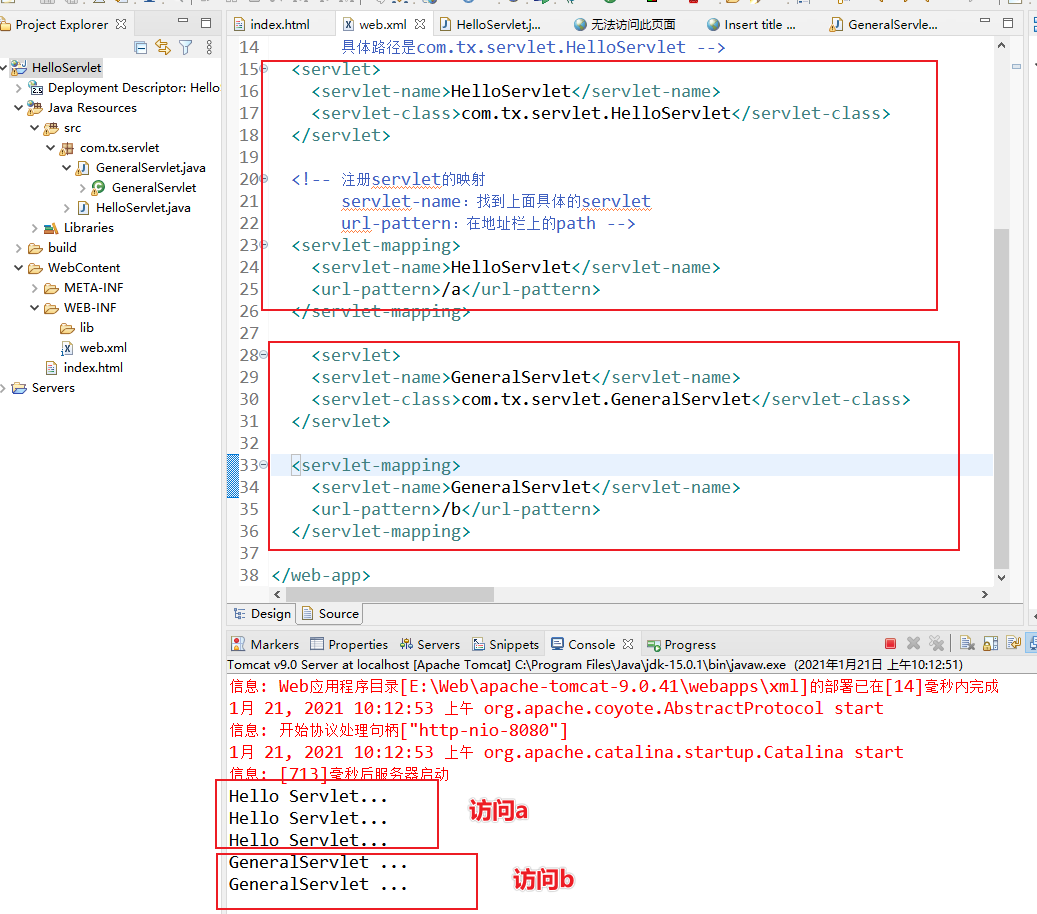Viewport: 1037px width, 914px height.
Task: Collapse the HelloServlet project node
Action: [3, 67]
